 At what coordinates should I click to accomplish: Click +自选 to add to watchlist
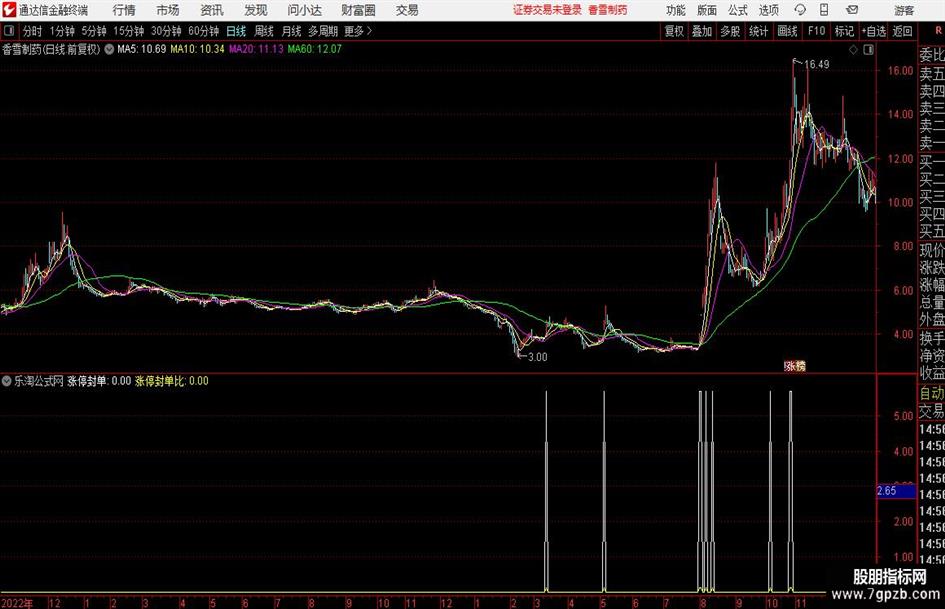pyautogui.click(x=873, y=31)
